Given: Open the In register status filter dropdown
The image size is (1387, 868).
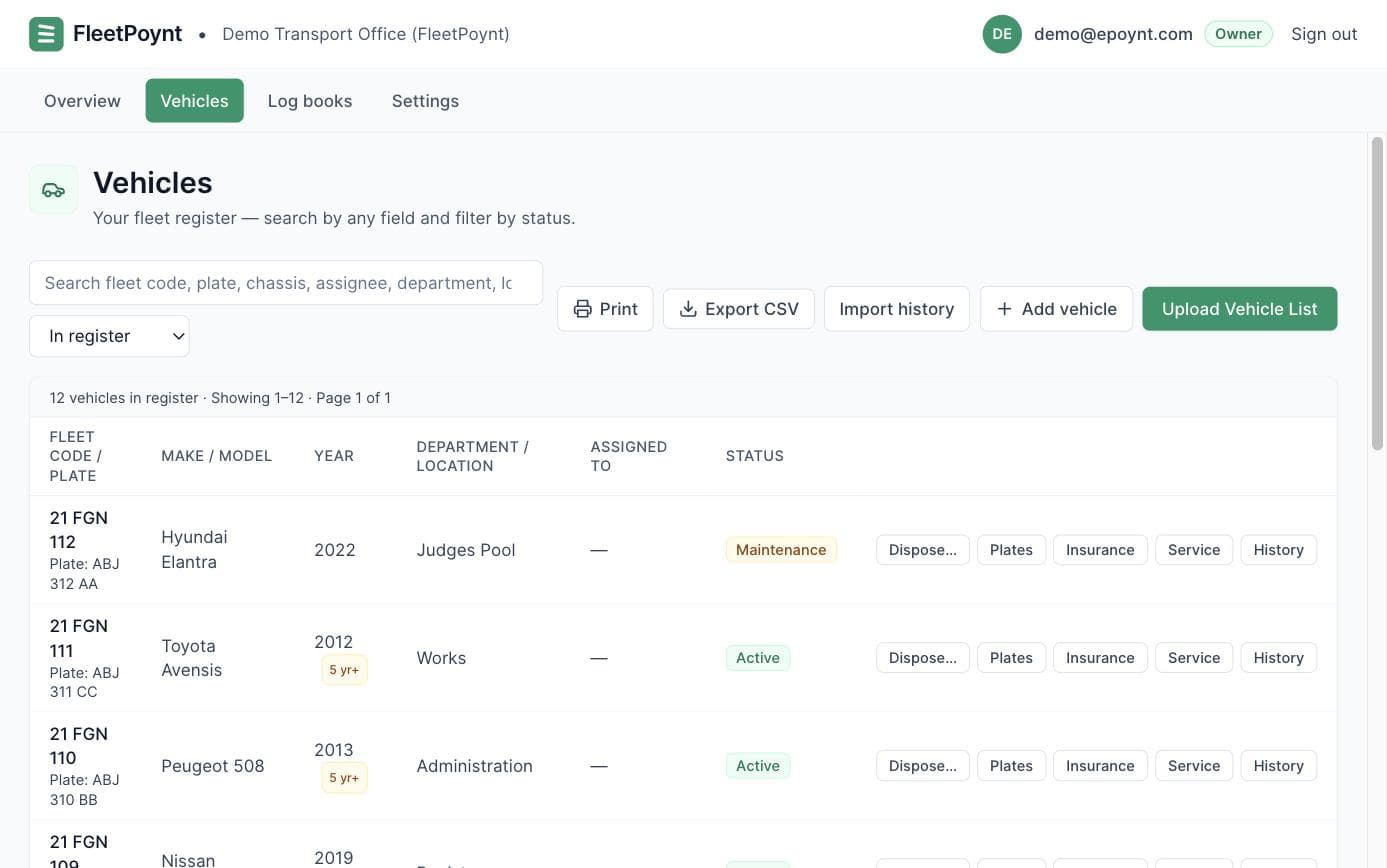Looking at the screenshot, I should coord(109,336).
